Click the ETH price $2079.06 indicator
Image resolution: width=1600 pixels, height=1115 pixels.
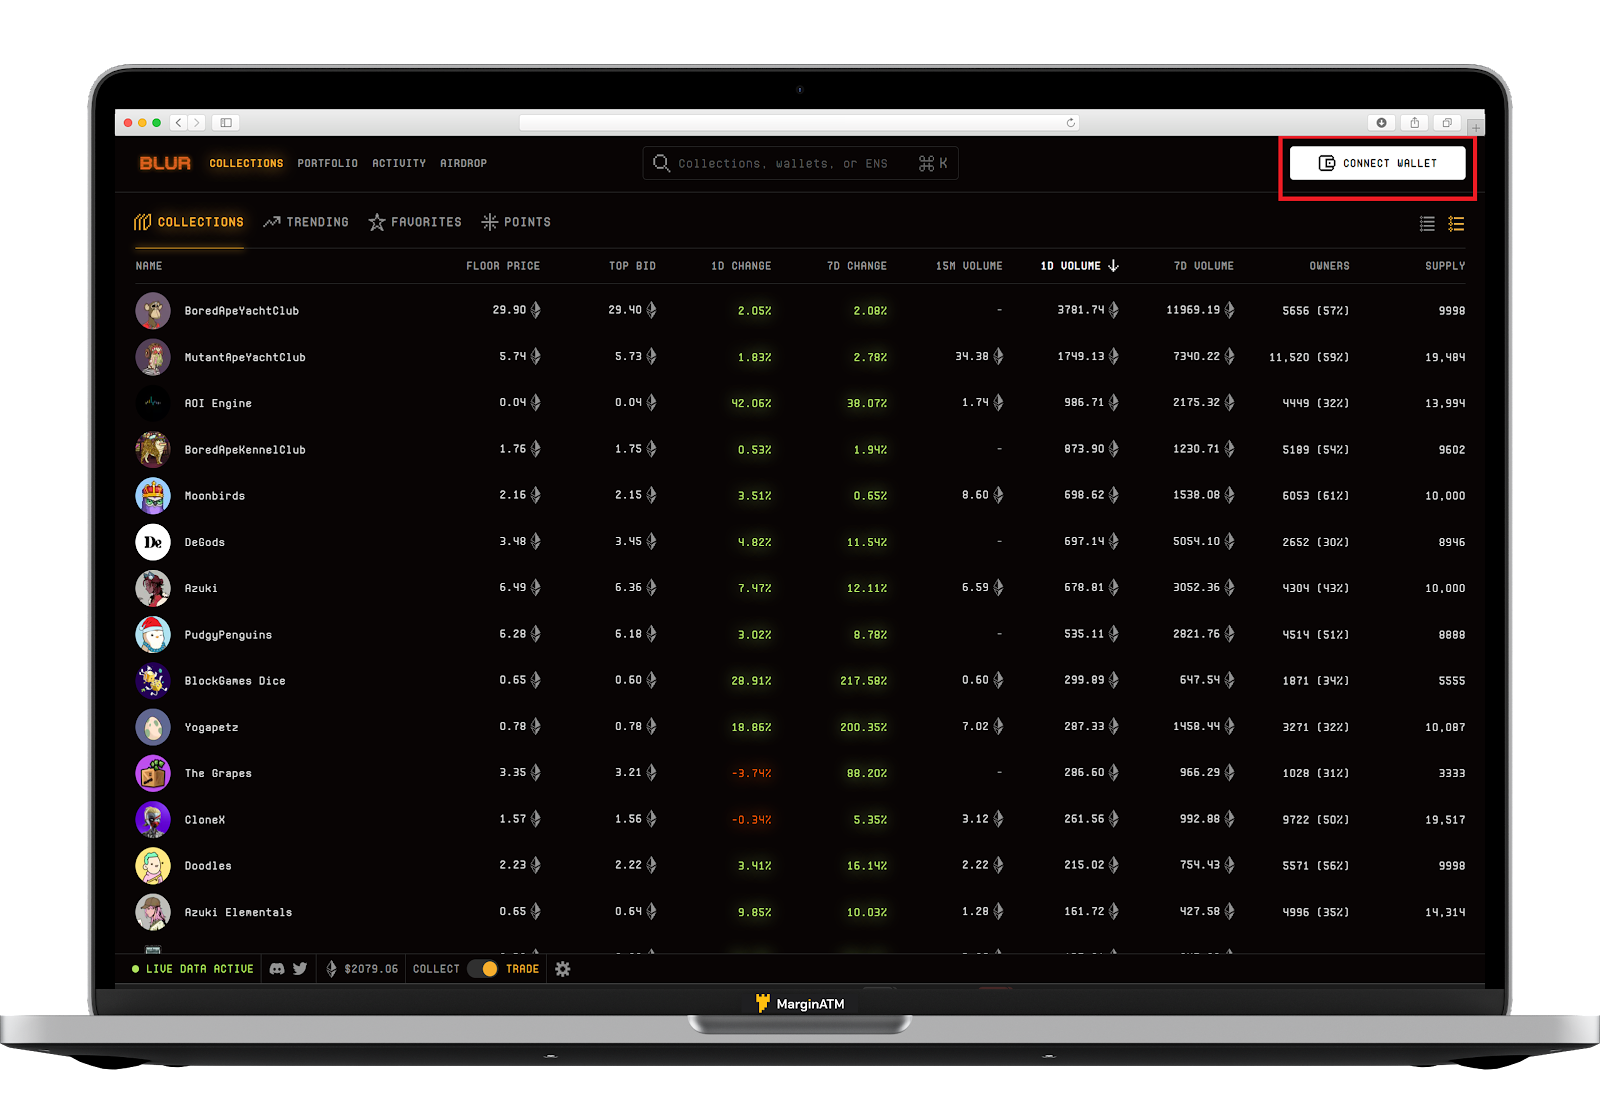362,969
